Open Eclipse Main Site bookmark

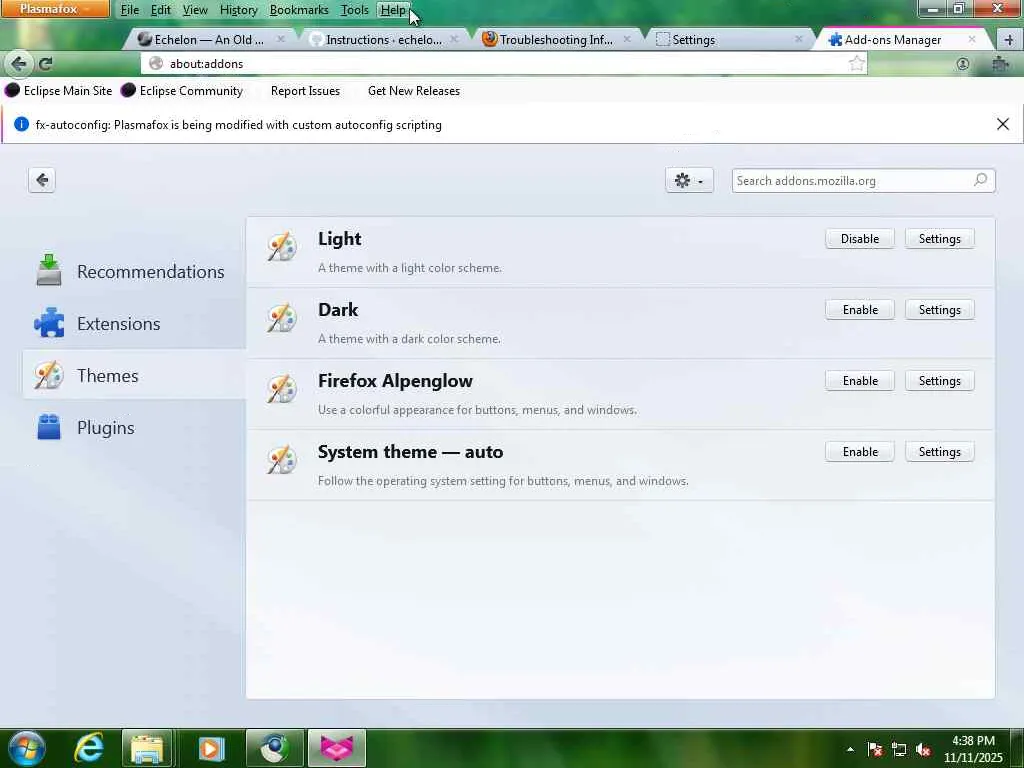pyautogui.click(x=59, y=91)
